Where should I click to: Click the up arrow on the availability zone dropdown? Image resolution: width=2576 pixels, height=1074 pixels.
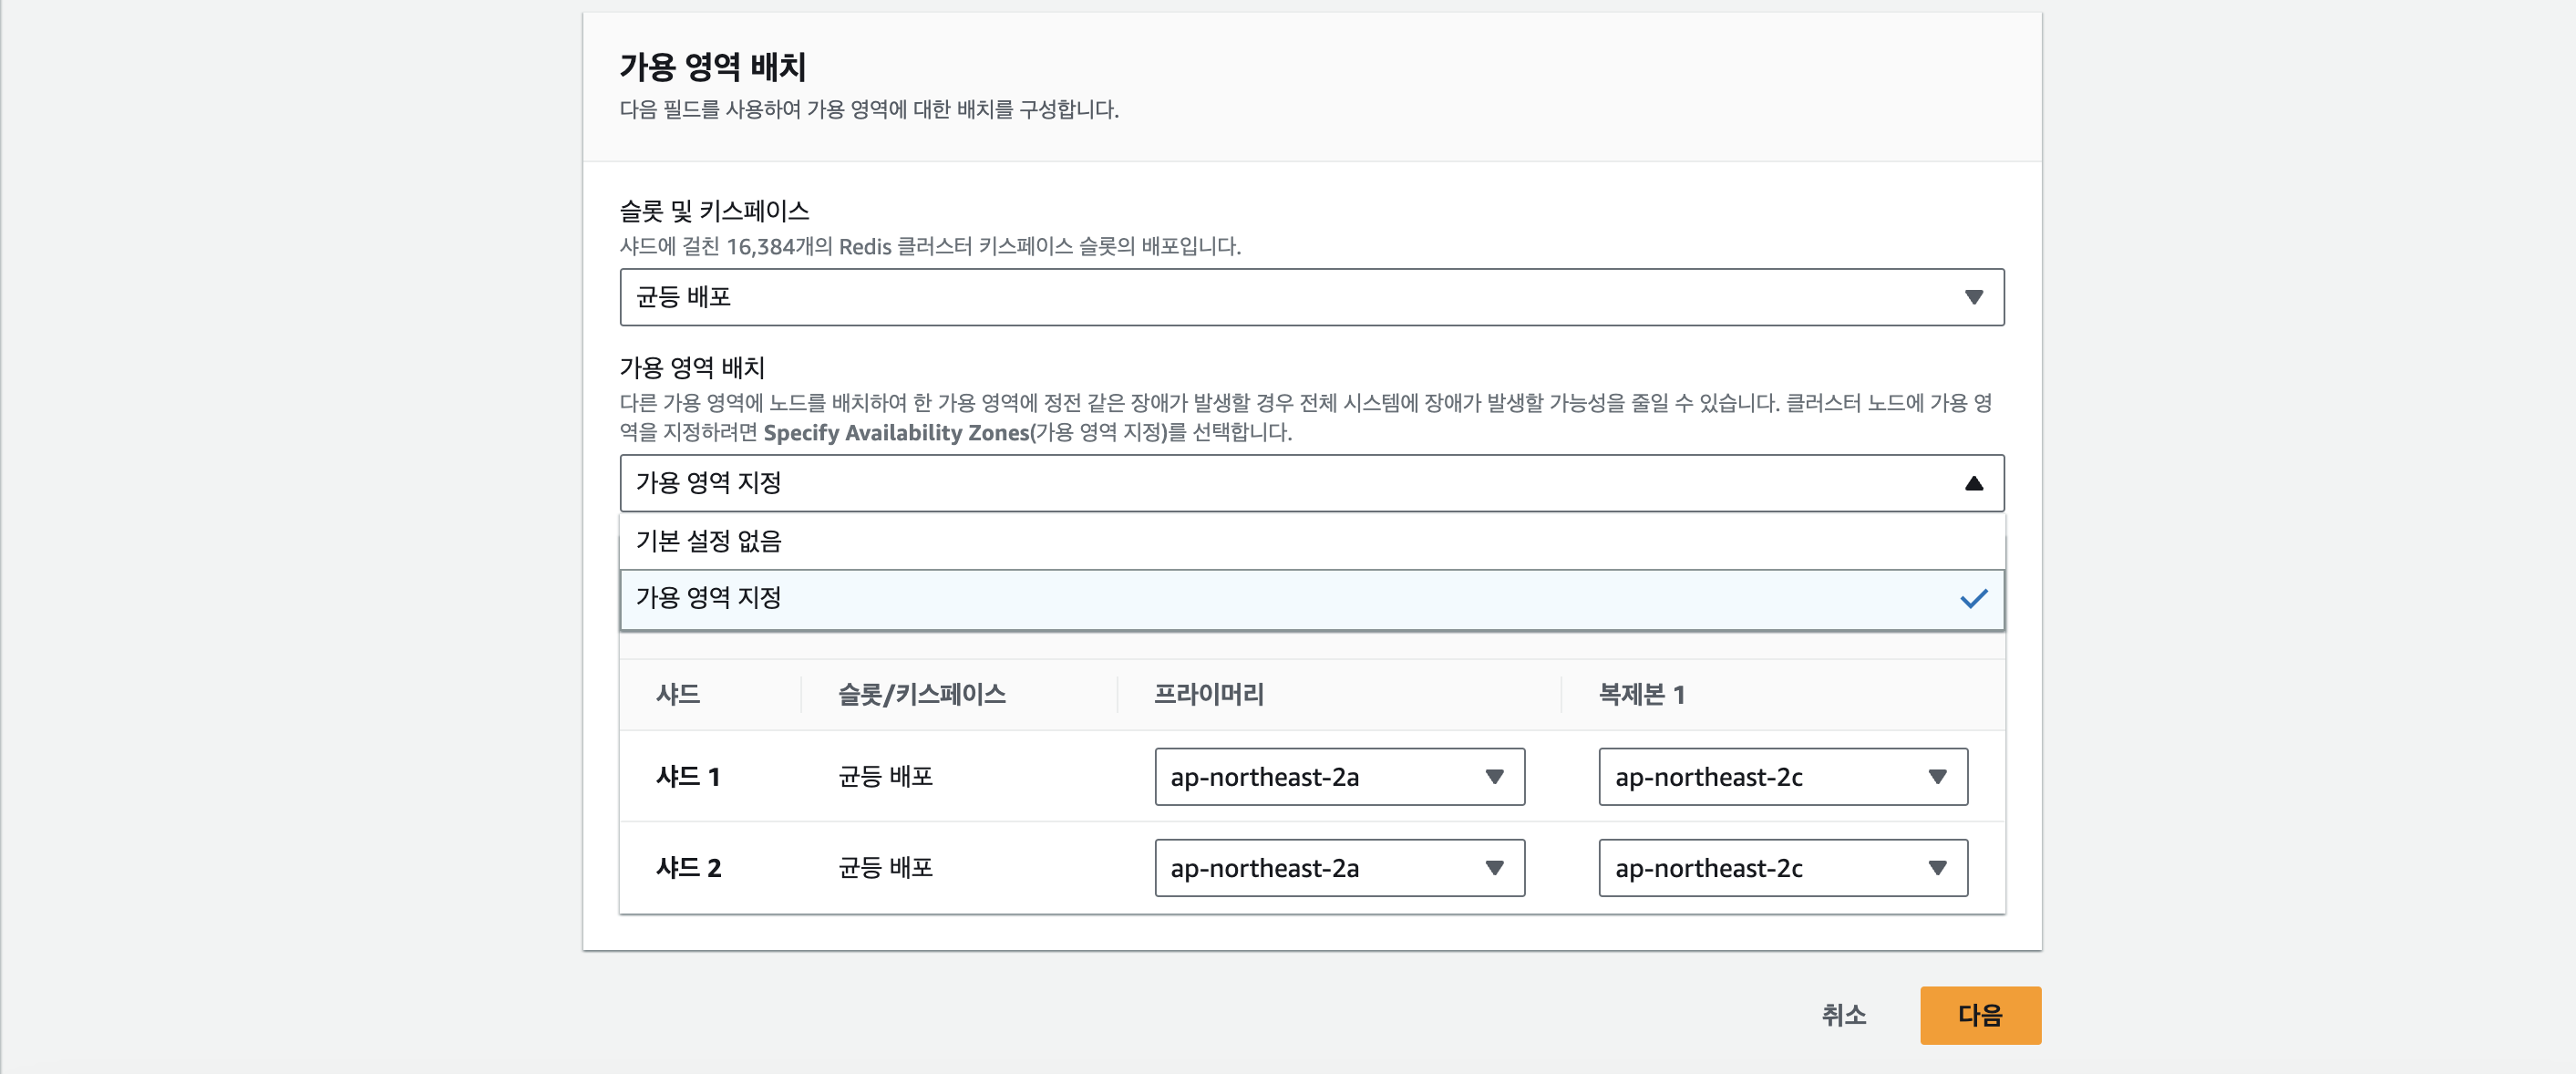(1973, 483)
